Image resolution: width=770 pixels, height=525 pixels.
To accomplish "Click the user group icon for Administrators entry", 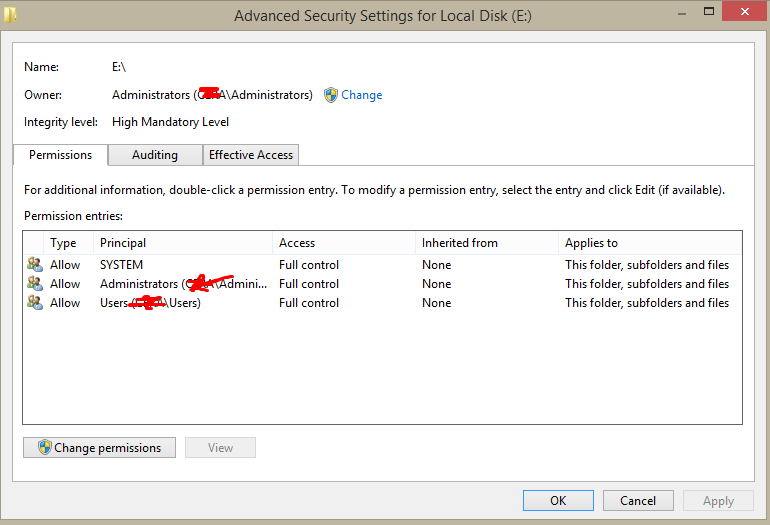I will [x=35, y=284].
